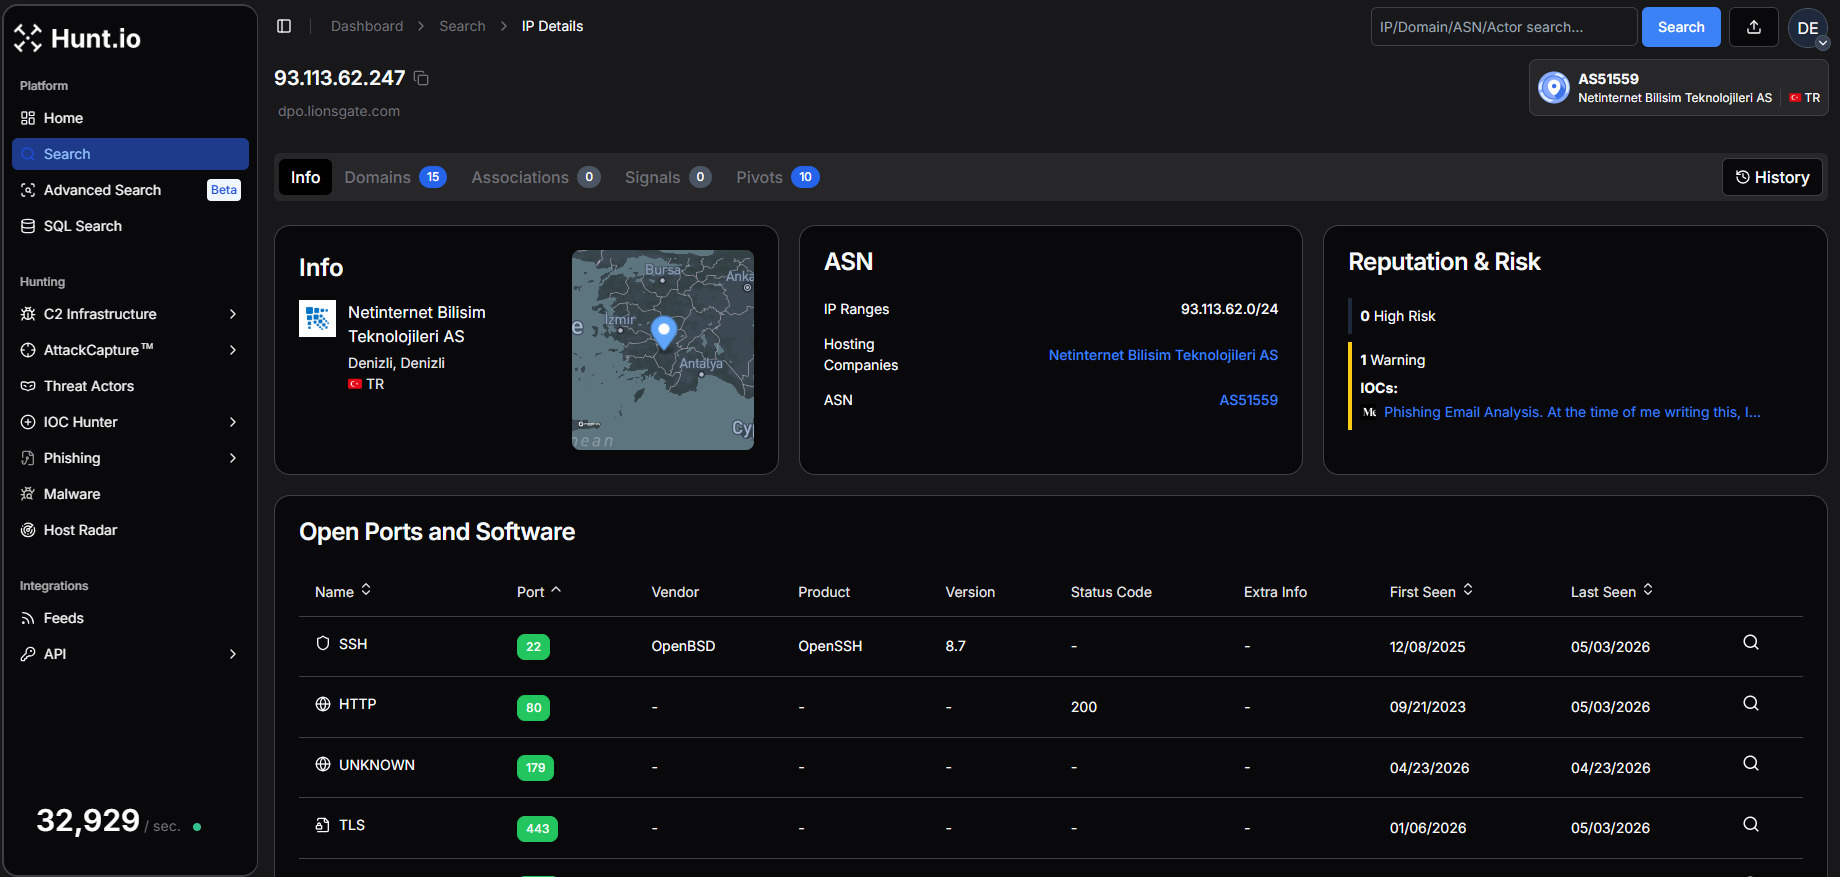Click the HTTP globe icon
Screen dimensions: 1840x877
[323, 704]
